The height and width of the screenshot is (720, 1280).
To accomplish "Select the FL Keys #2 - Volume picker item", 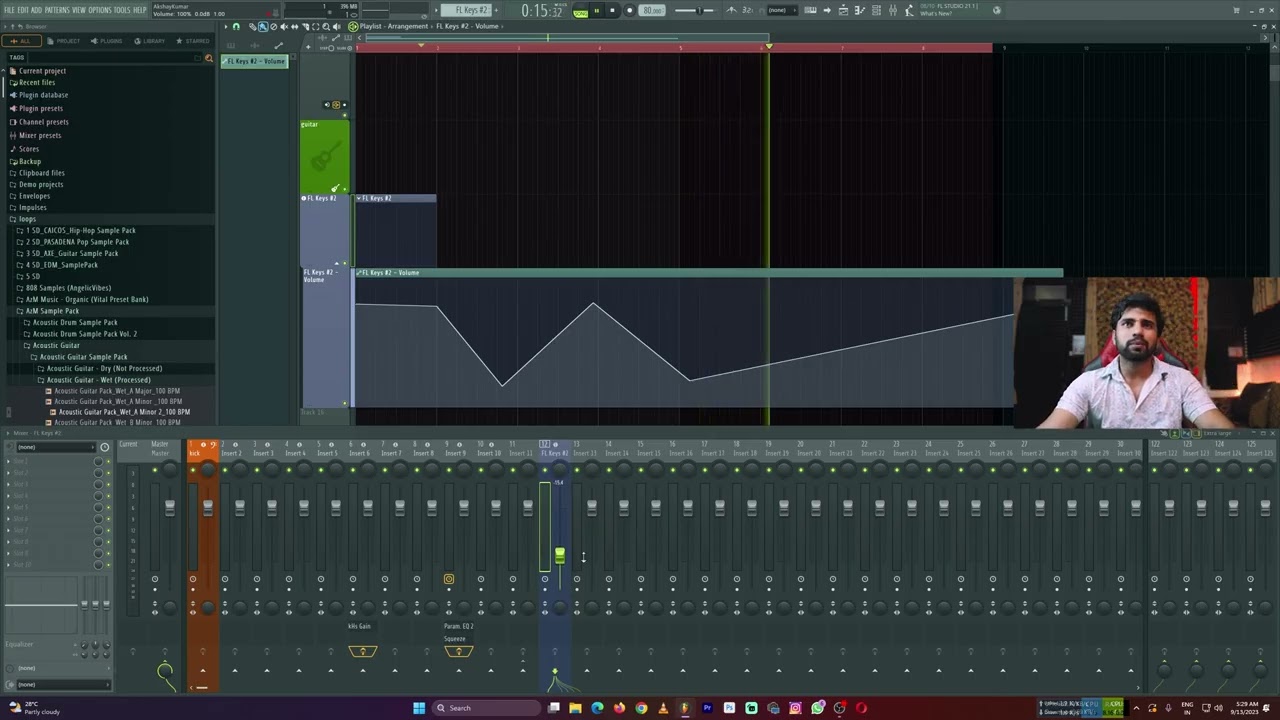I will tap(255, 61).
